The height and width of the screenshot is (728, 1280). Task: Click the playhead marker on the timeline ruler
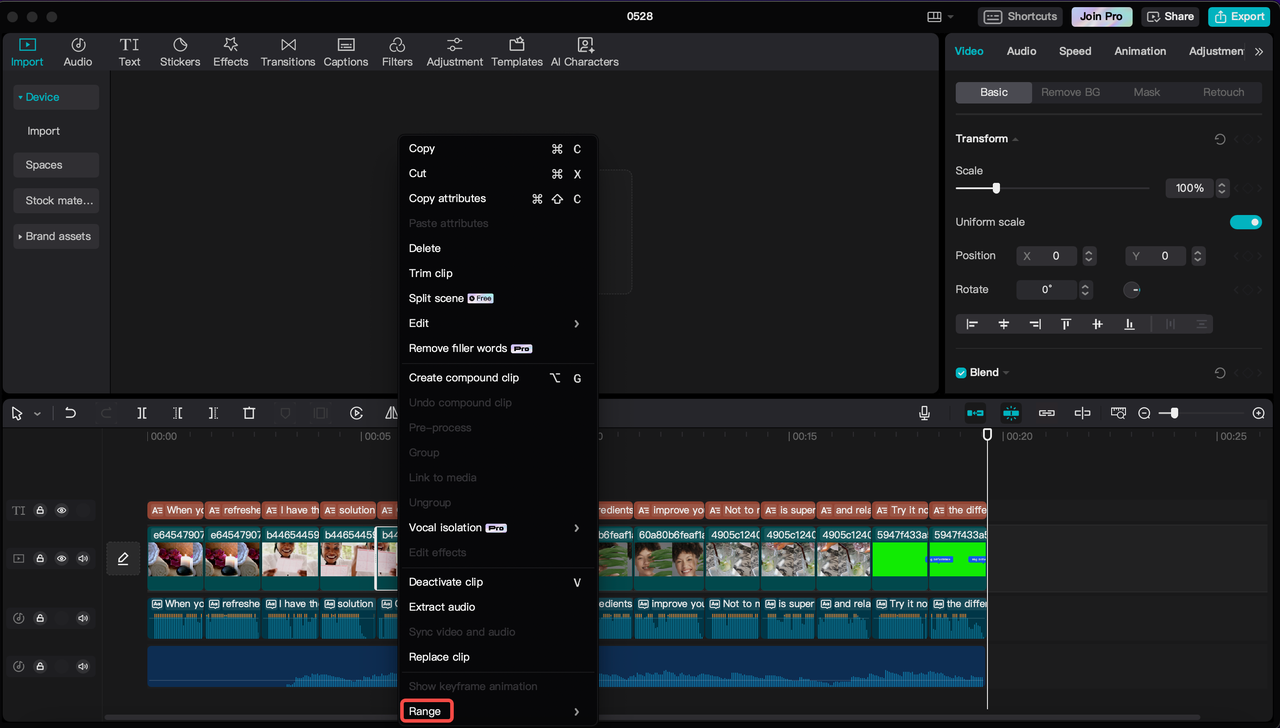click(x=987, y=434)
